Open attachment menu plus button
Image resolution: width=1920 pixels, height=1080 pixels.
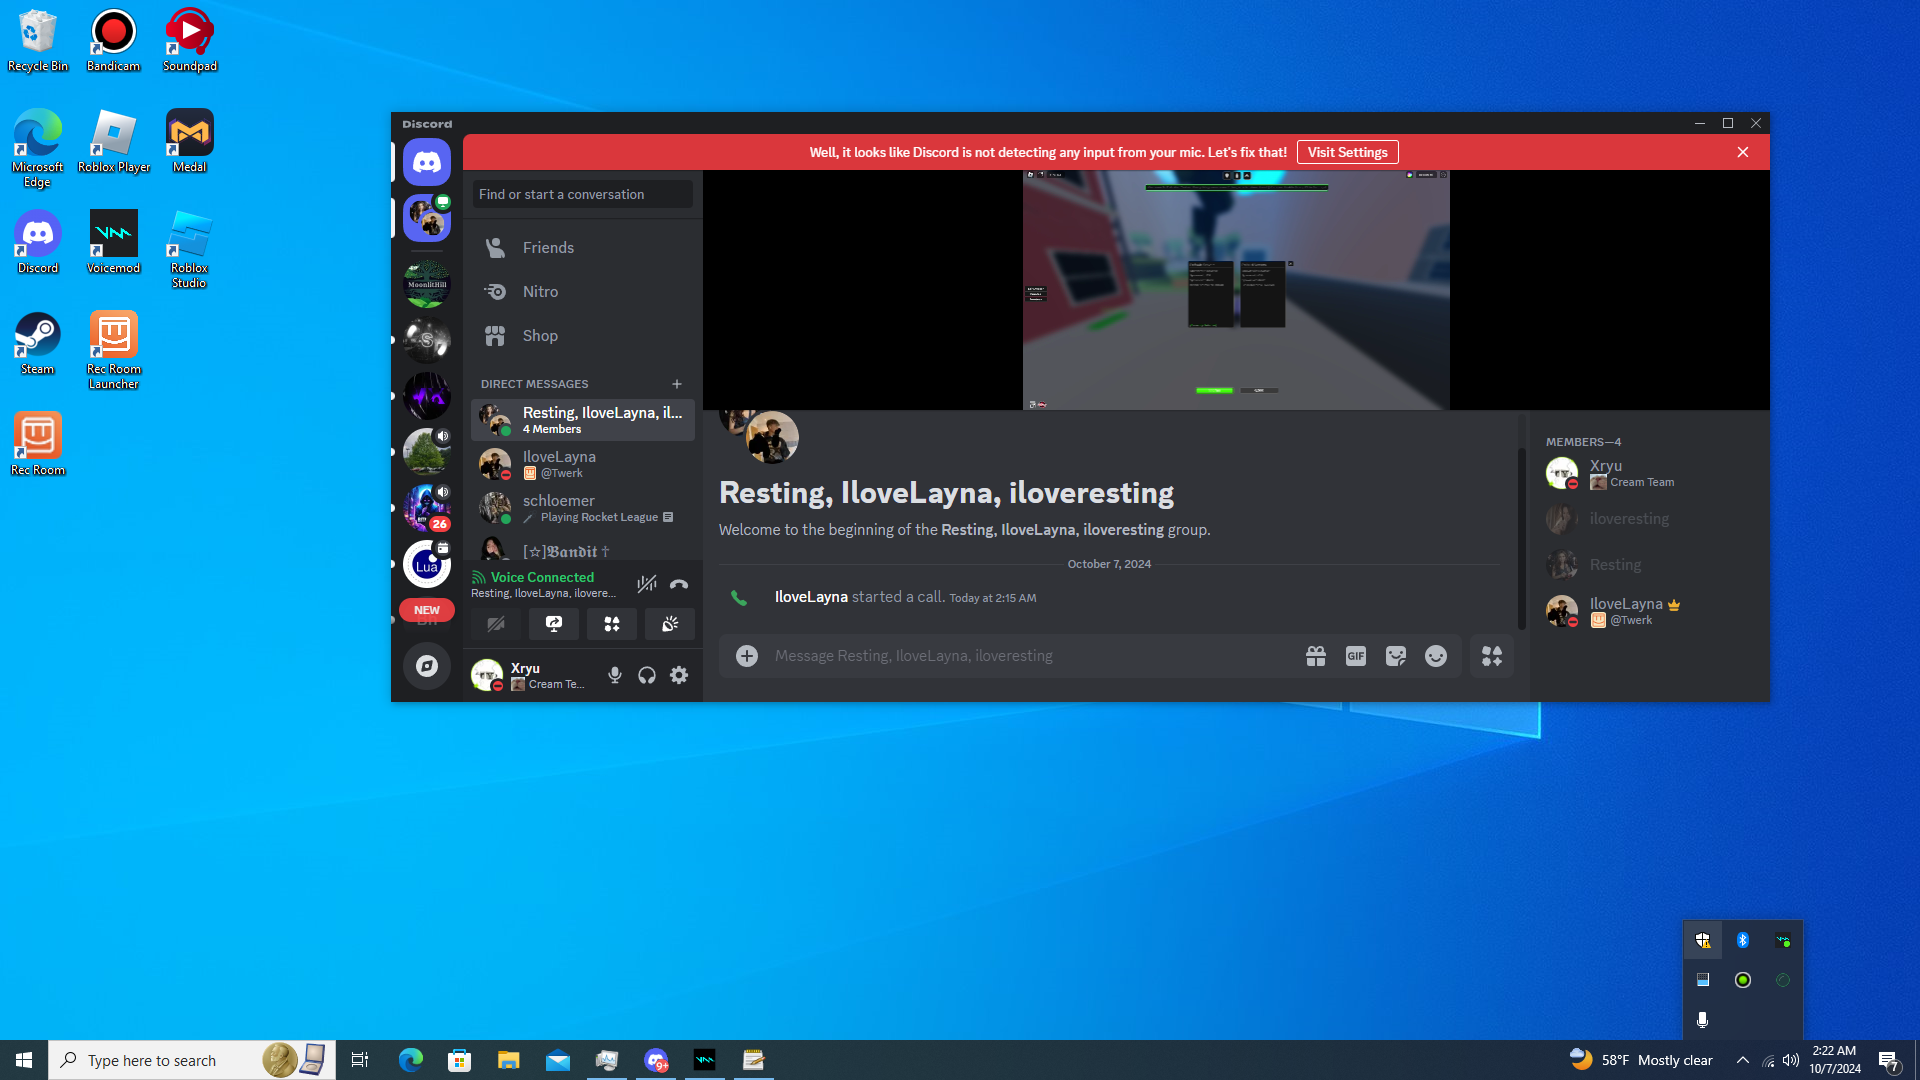[x=747, y=656]
